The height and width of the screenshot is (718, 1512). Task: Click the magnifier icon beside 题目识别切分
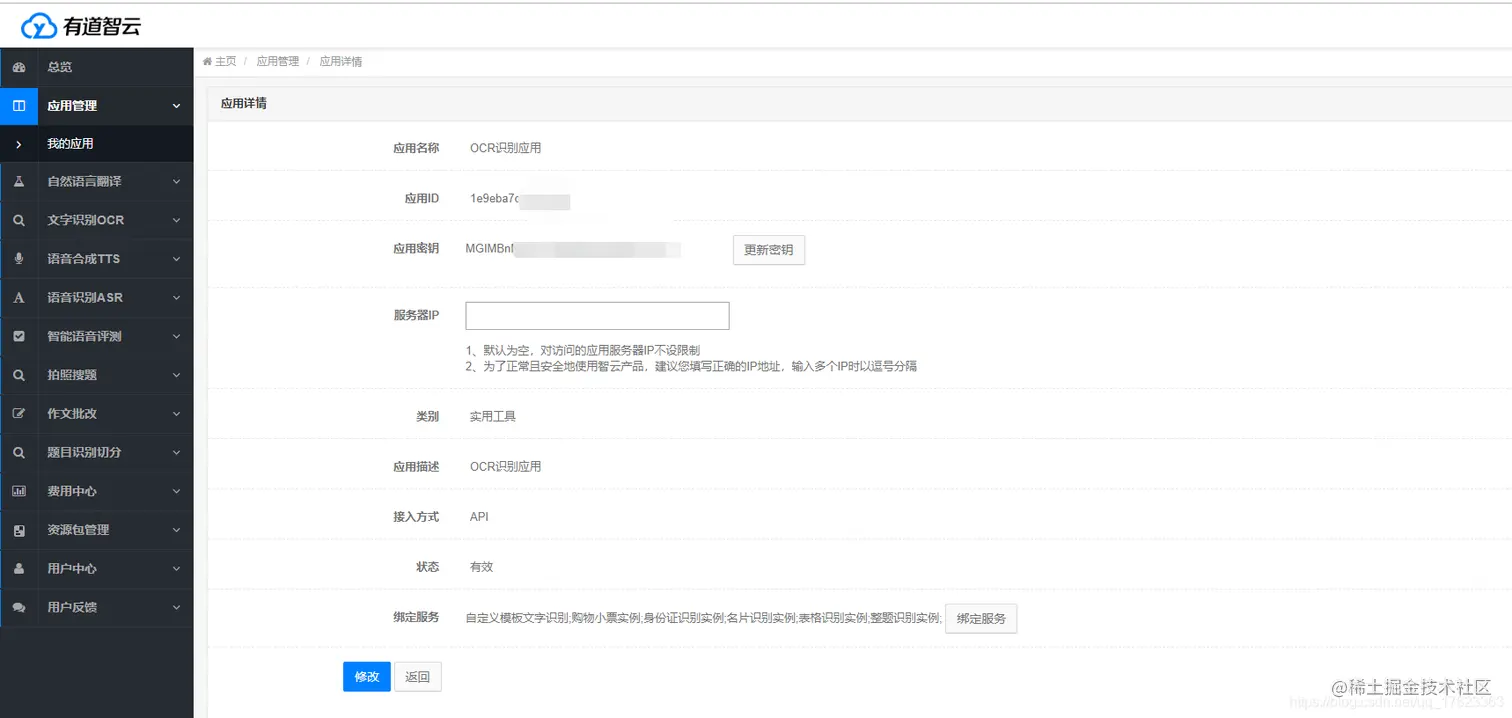coord(18,453)
